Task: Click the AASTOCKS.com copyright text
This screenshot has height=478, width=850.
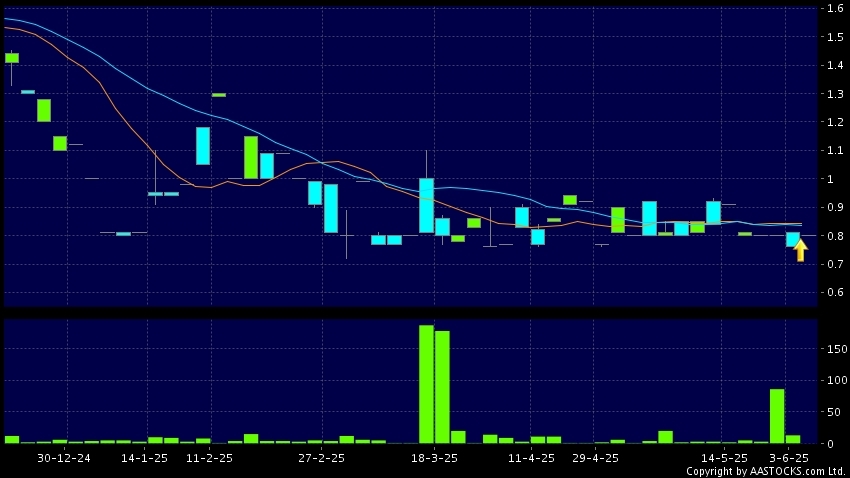Action: pyautogui.click(x=765, y=471)
